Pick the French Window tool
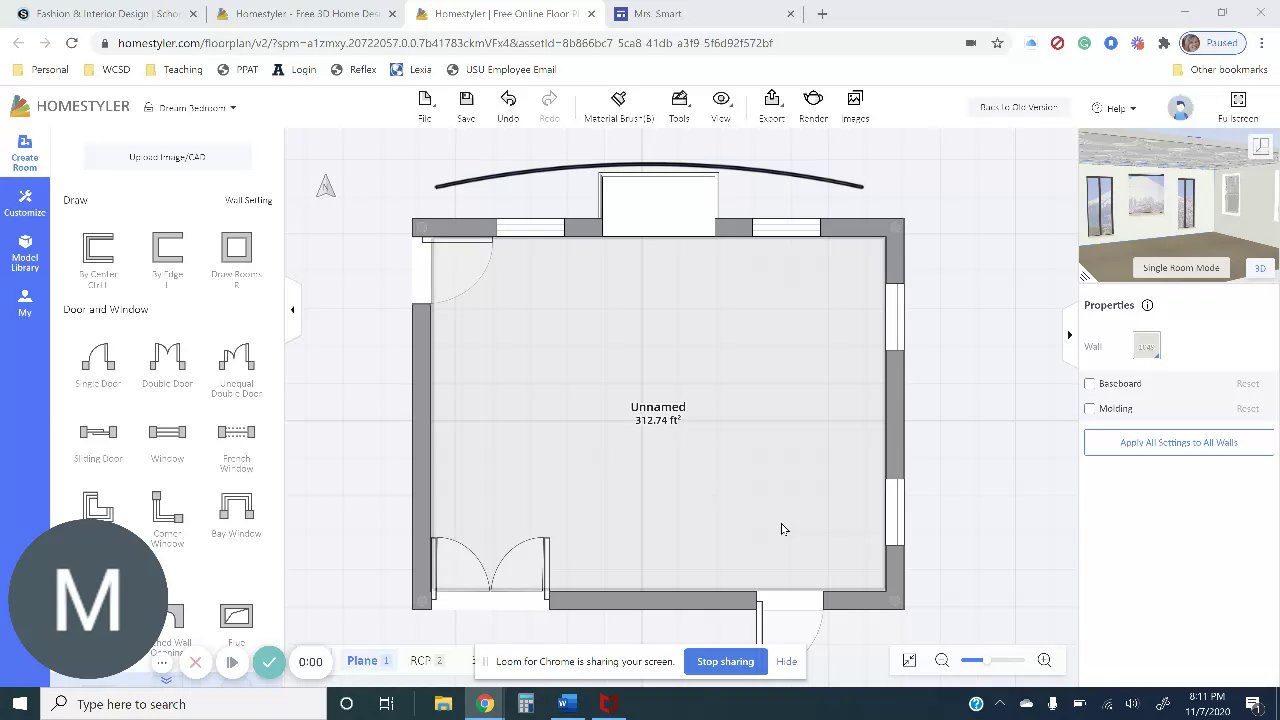1280x720 pixels. (236, 446)
